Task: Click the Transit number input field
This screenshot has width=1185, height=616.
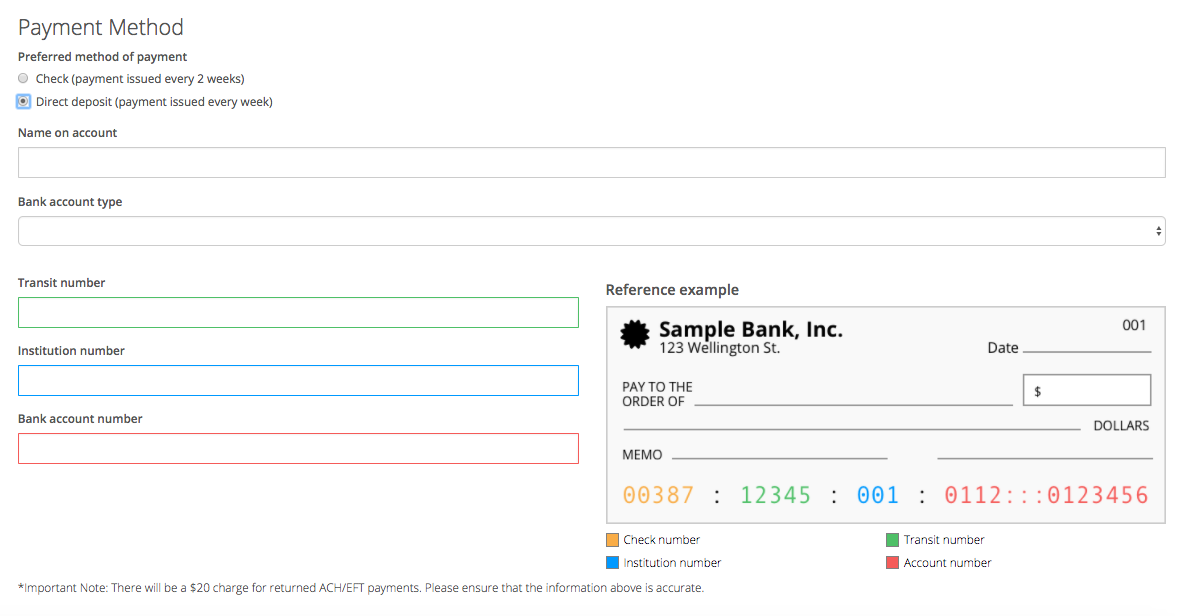Action: (299, 312)
